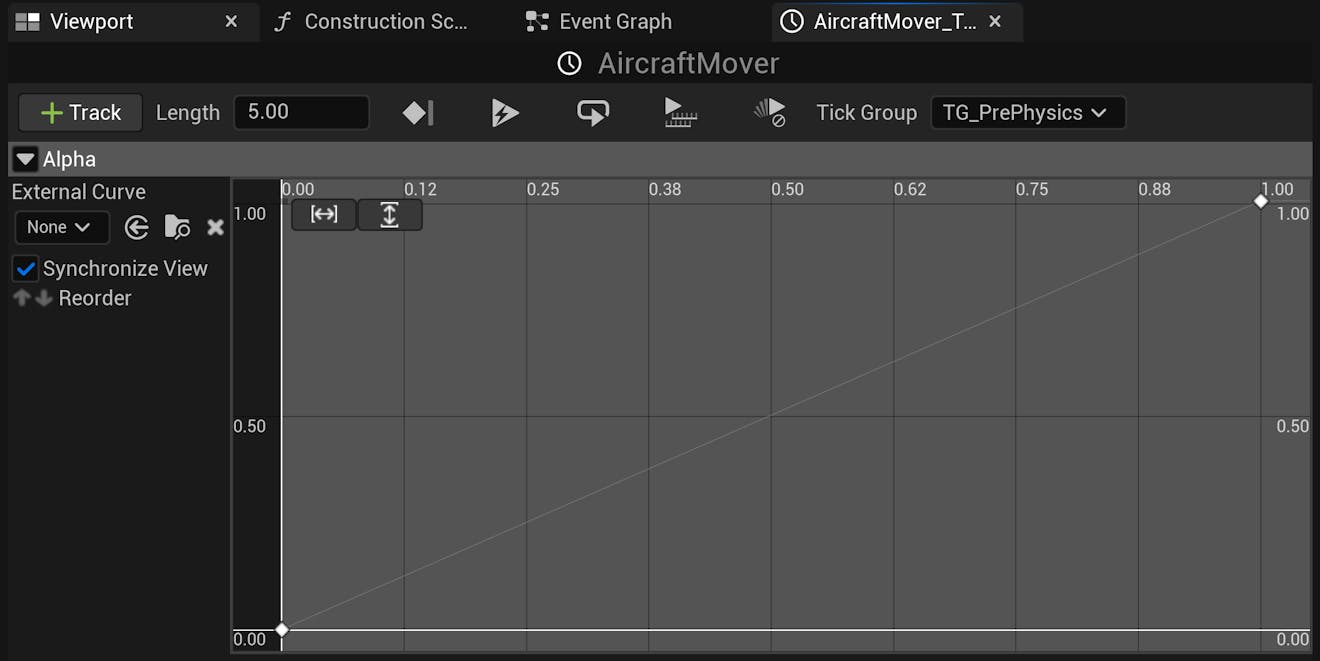Click the Tick Group label
The width and height of the screenshot is (1320, 661).
click(x=866, y=113)
